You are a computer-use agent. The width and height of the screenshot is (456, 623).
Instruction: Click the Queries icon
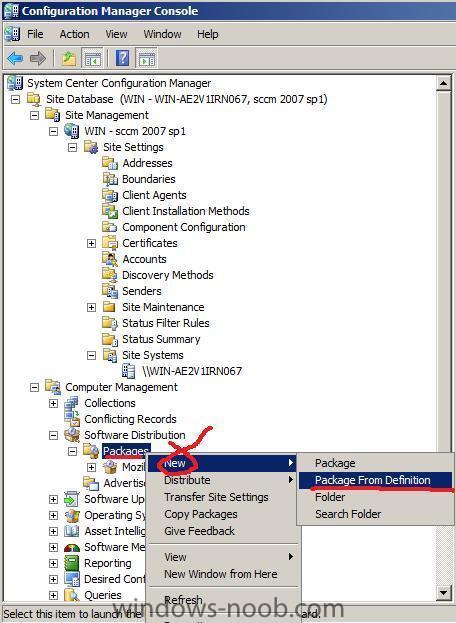click(72, 595)
